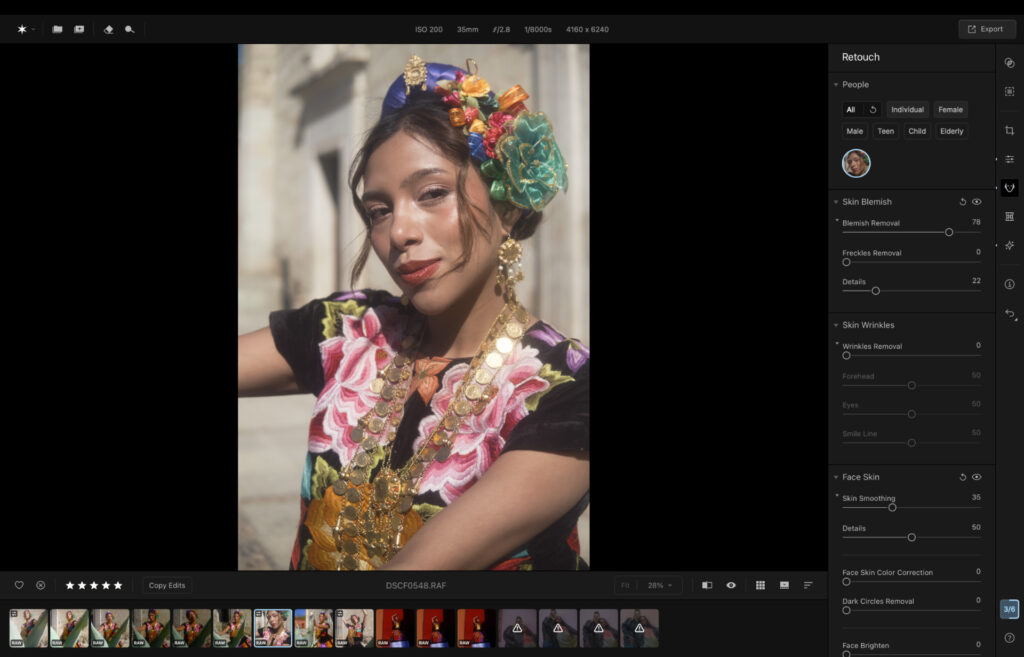The height and width of the screenshot is (657, 1024).
Task: Collapse the People section
Action: point(836,84)
